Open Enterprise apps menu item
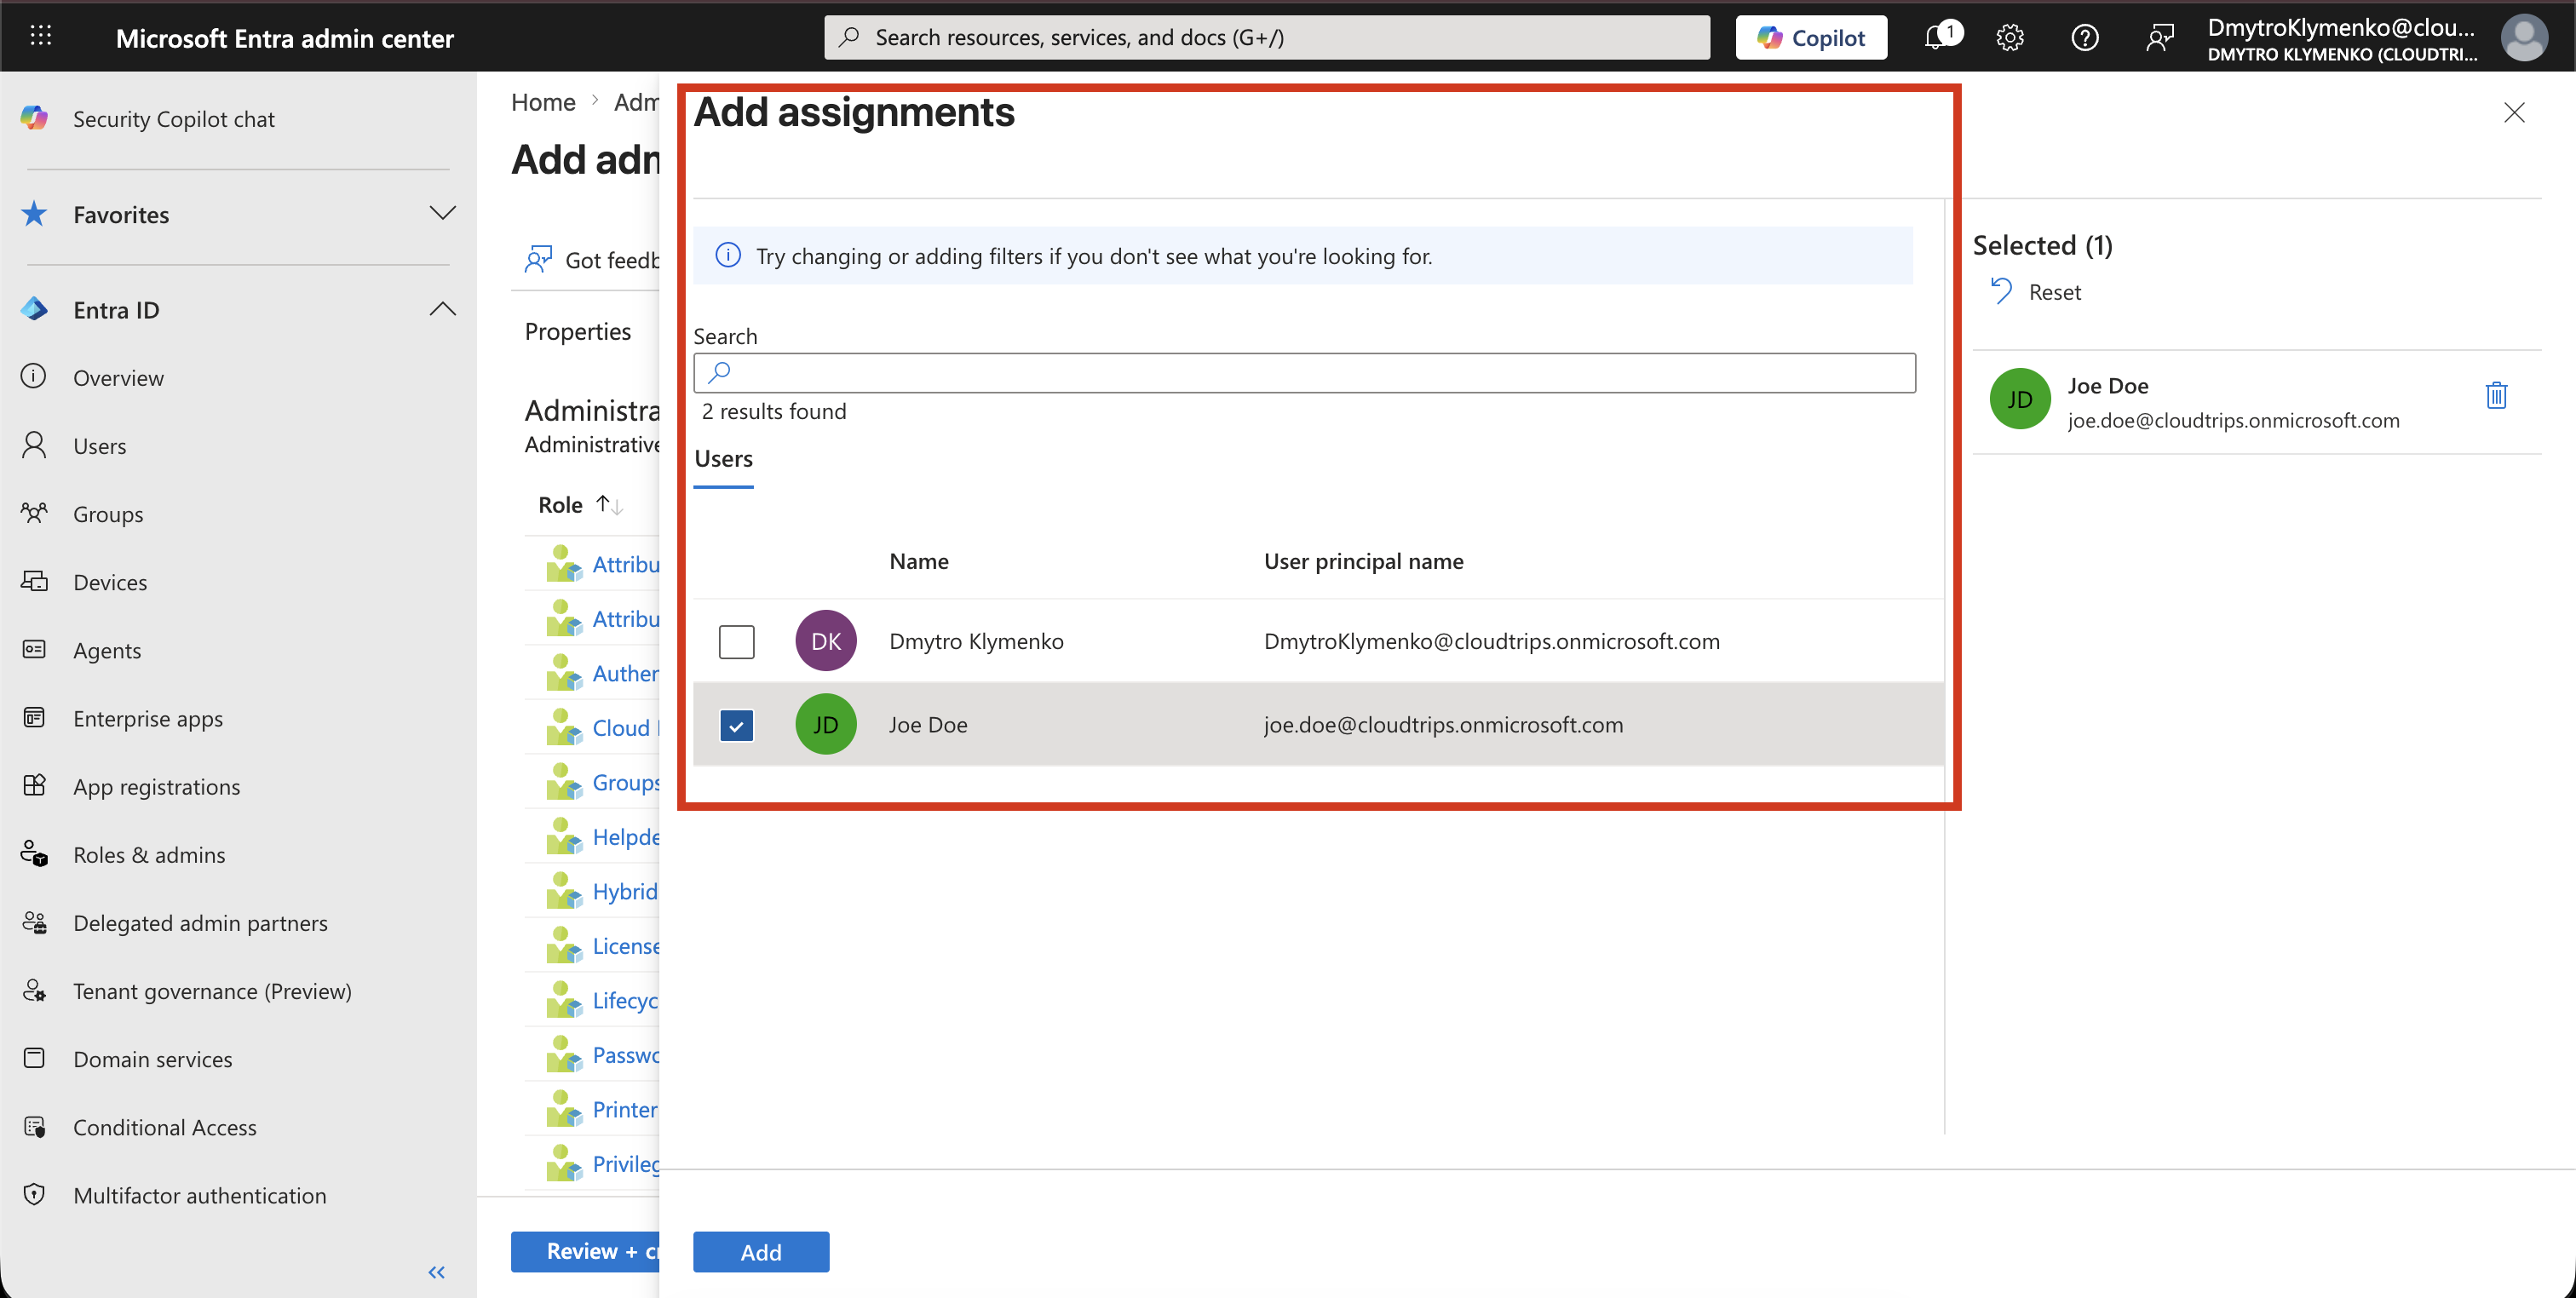This screenshot has height=1298, width=2576. coord(147,718)
